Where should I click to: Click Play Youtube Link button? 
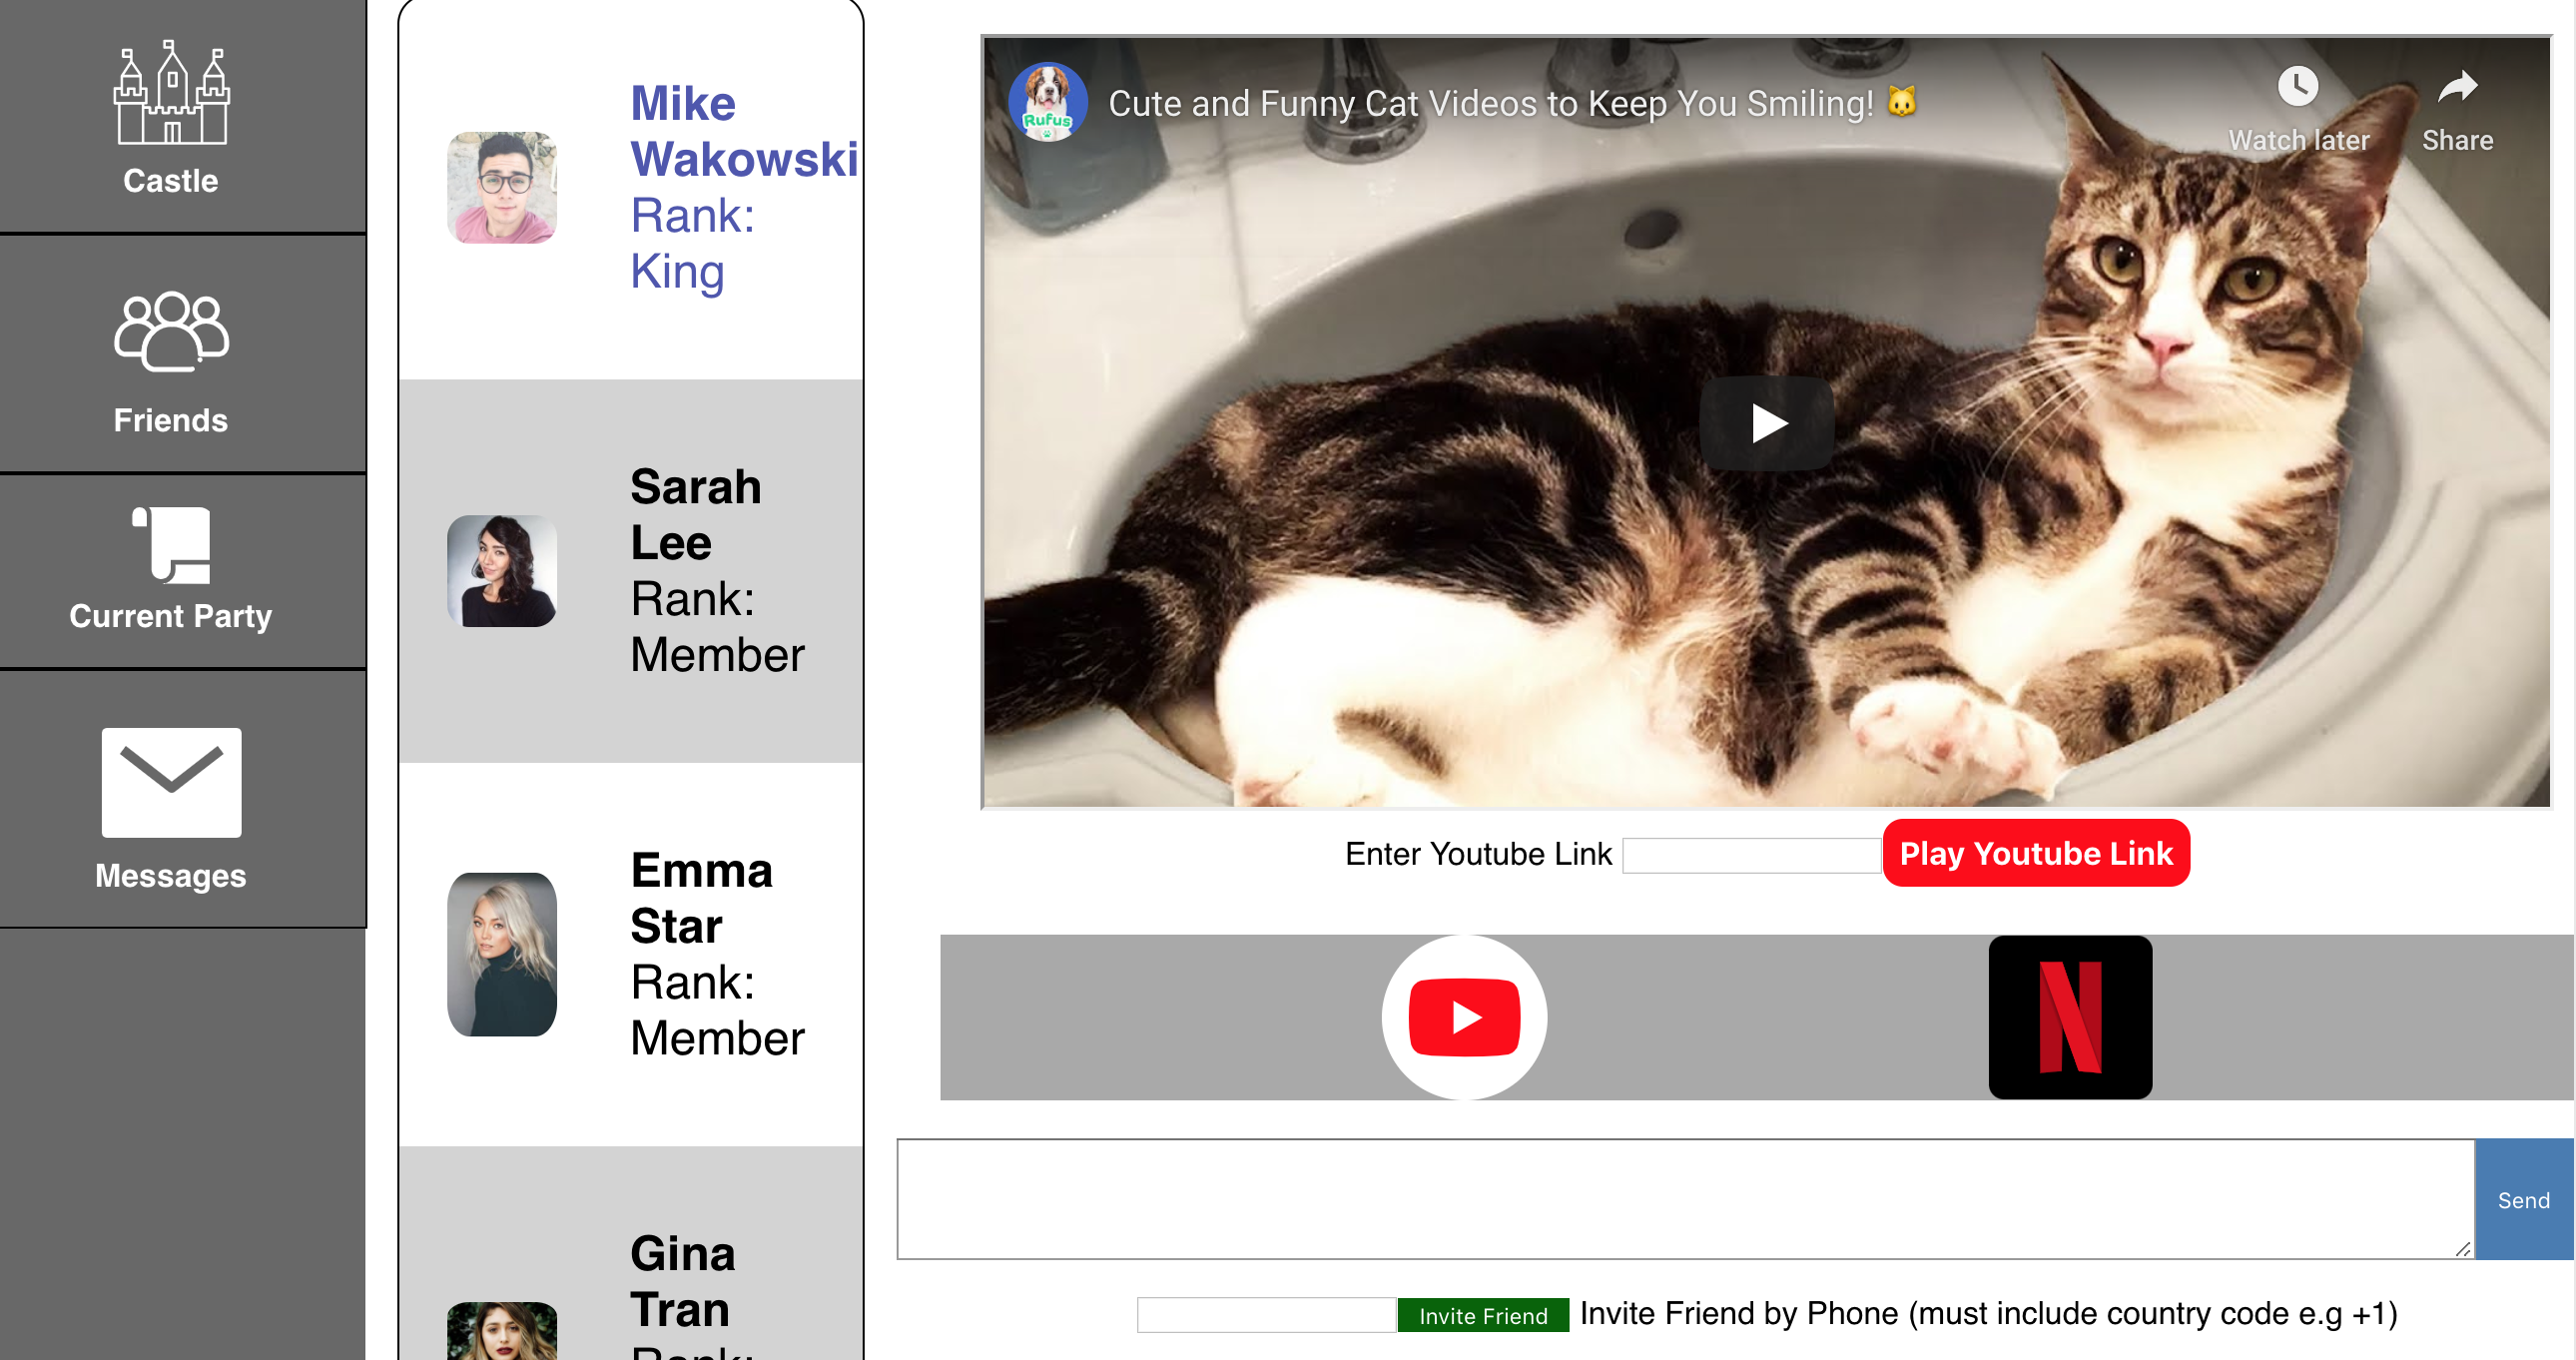pos(2036,853)
